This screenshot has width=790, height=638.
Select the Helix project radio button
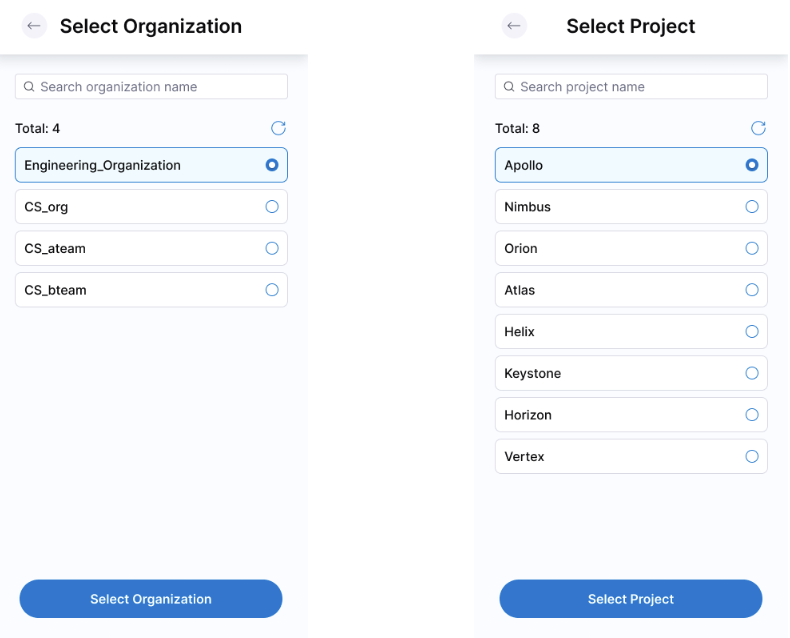752,331
